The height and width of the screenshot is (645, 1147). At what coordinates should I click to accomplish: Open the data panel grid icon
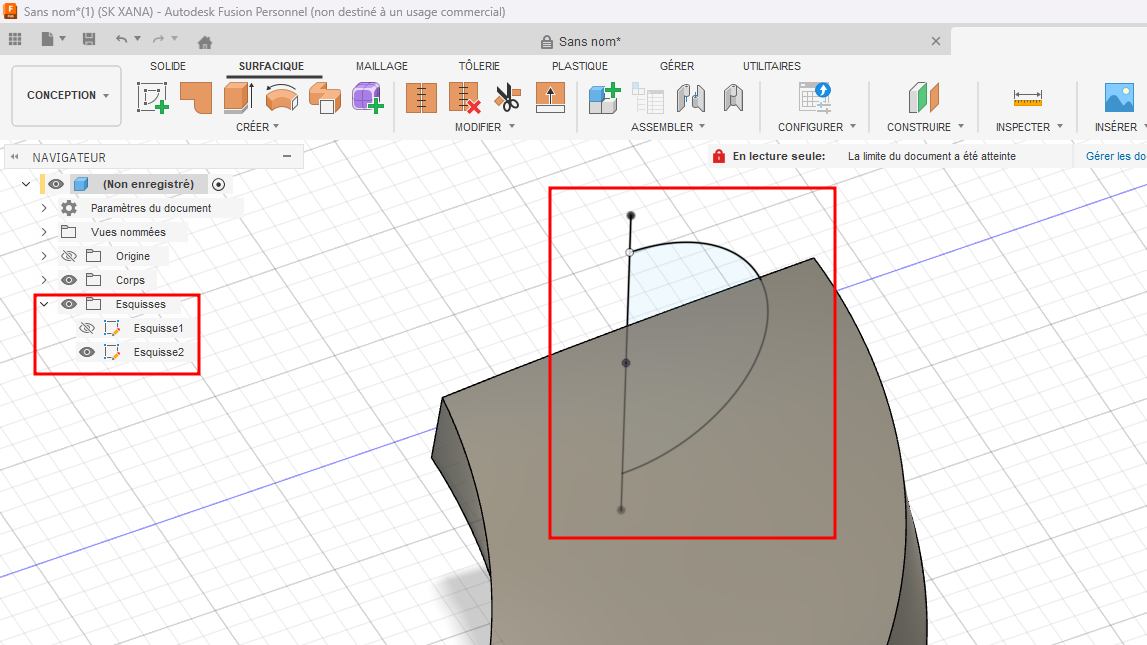point(15,39)
